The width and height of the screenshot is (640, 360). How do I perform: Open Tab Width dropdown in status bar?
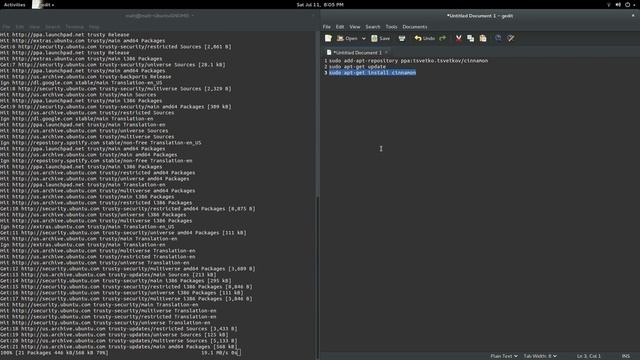540,356
